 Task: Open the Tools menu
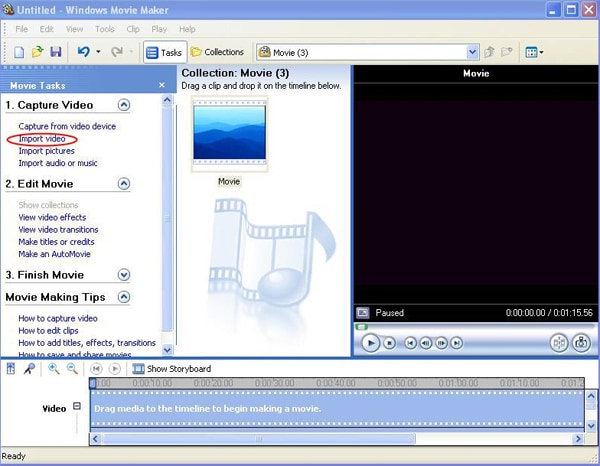(104, 29)
